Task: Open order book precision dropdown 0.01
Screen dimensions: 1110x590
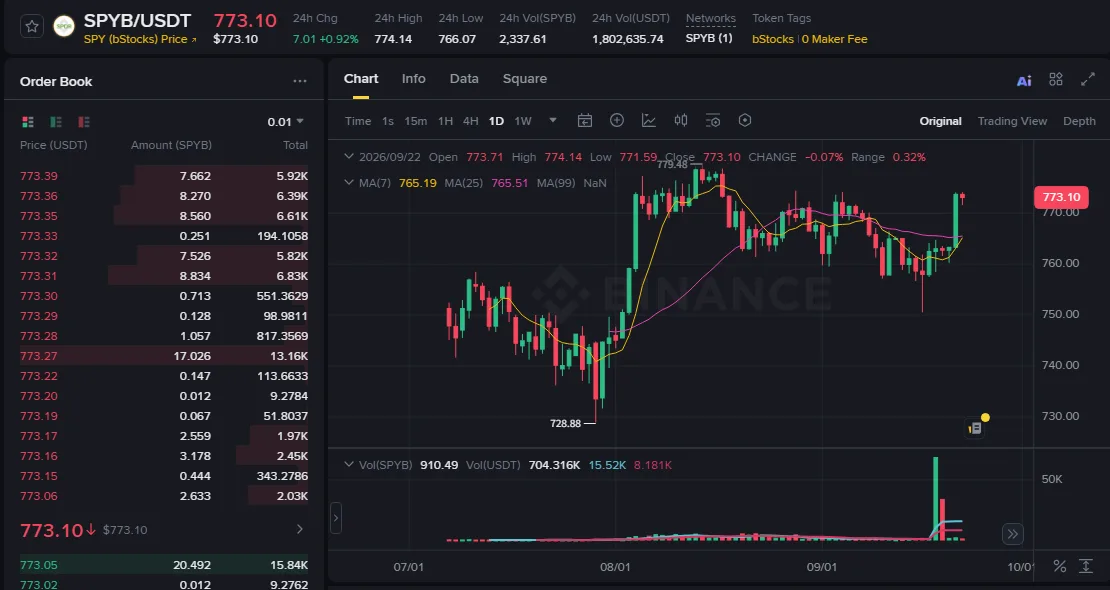Action: tap(285, 122)
